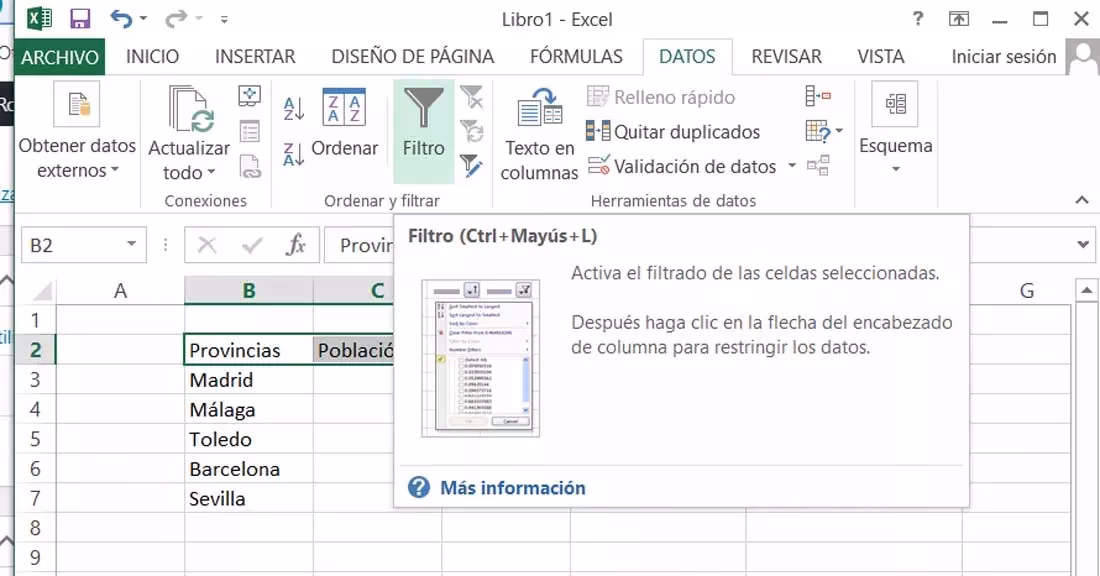1100x576 pixels.
Task: Open the Name Box dropdown
Action: tap(130, 244)
